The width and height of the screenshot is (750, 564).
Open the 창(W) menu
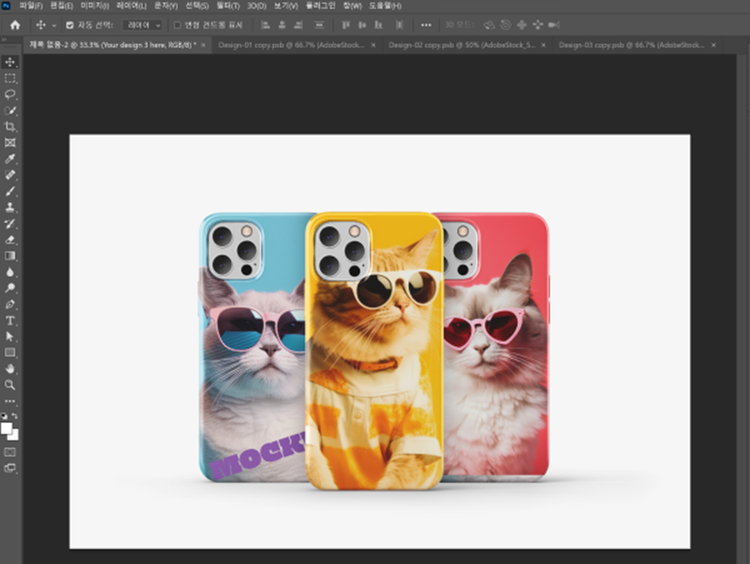pyautogui.click(x=352, y=6)
